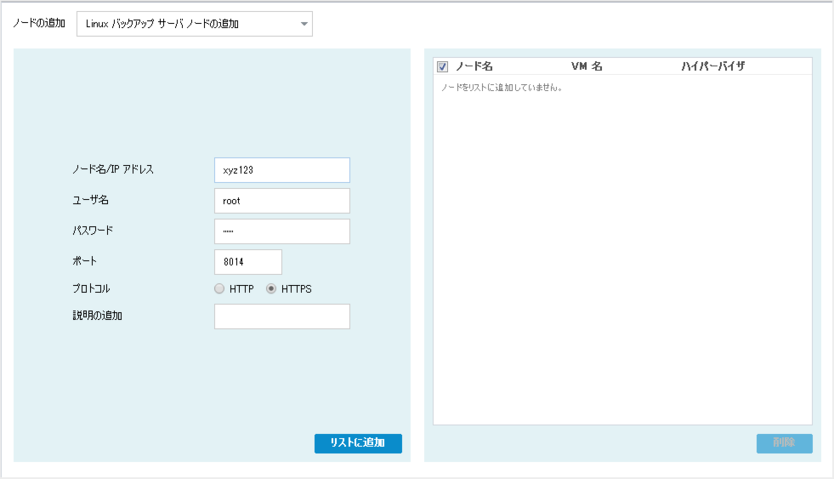This screenshot has width=834, height=479.
Task: Click the ノード名 column header
Action: tap(474, 66)
